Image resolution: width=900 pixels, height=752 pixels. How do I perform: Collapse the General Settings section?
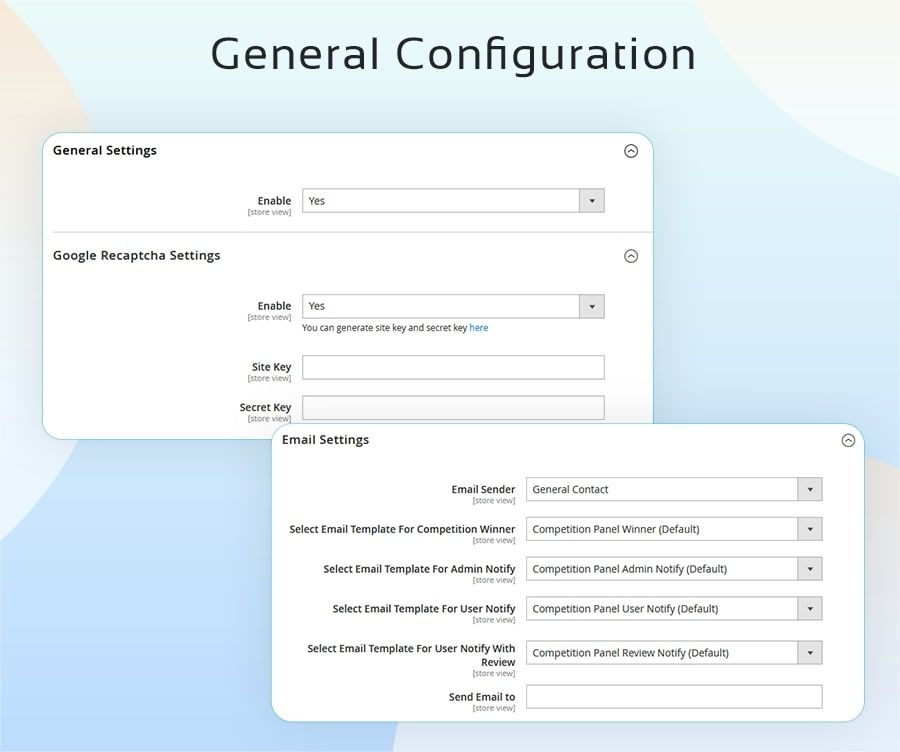[631, 151]
